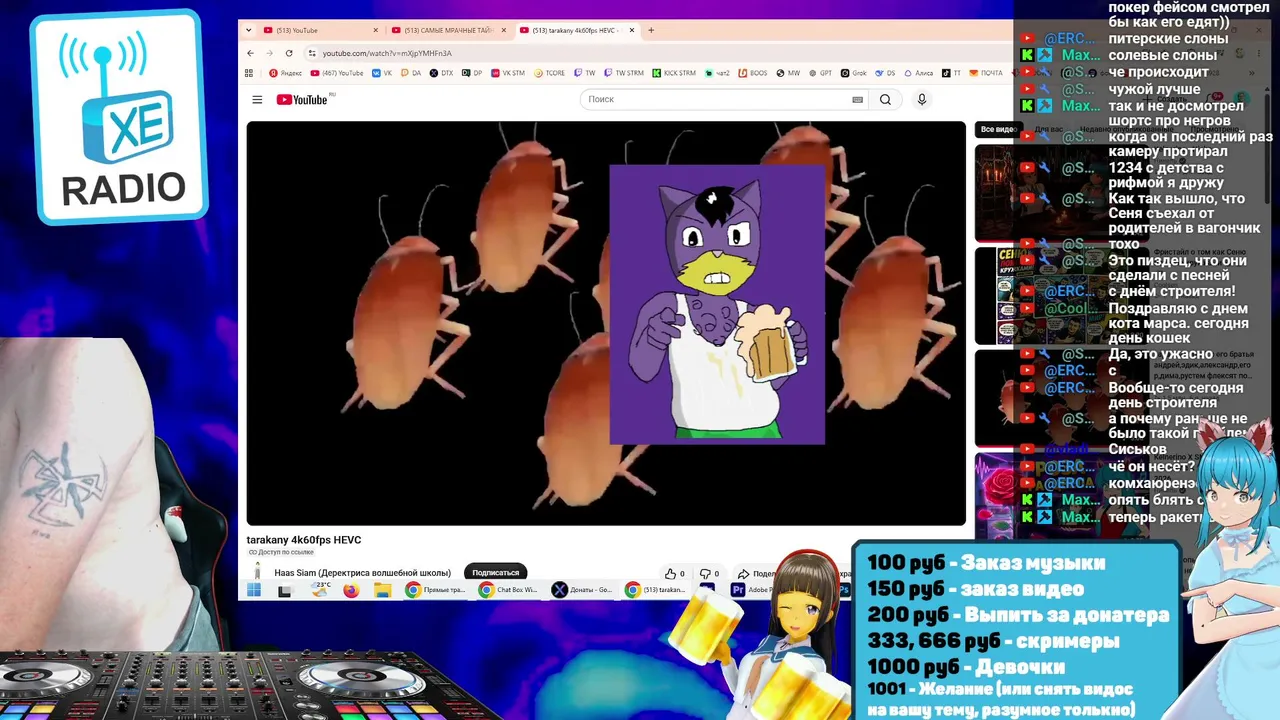Image resolution: width=1280 pixels, height=720 pixels.
Task: Open the MW bookmark
Action: point(789,73)
